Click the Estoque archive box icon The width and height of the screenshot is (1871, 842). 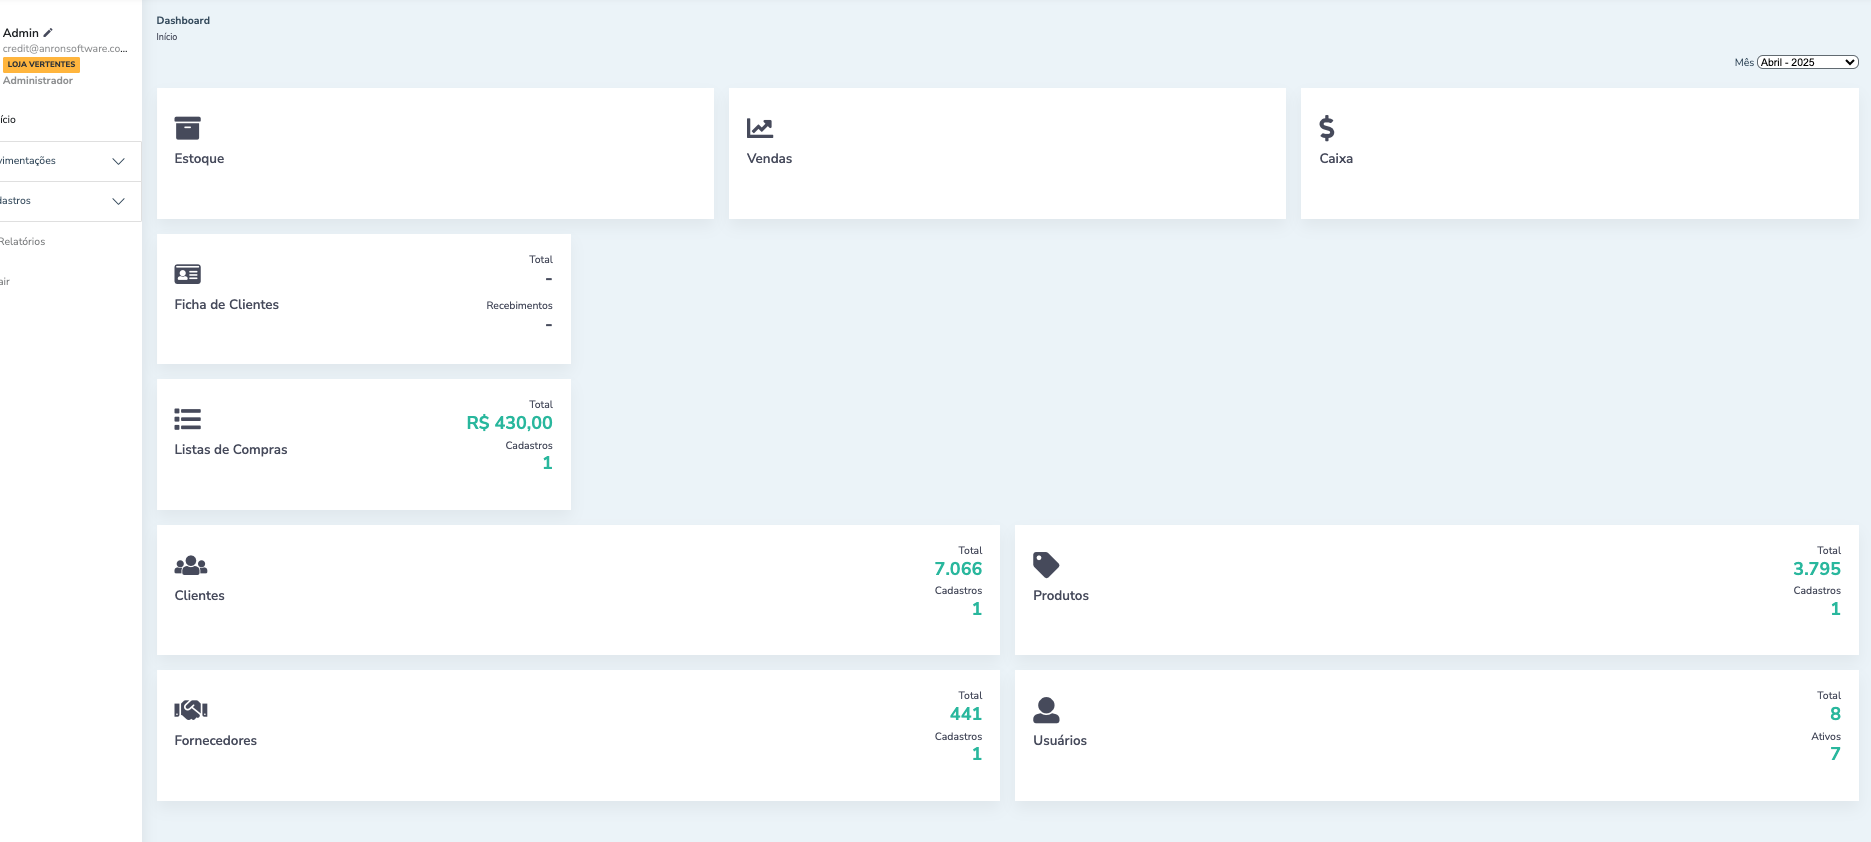pyautogui.click(x=187, y=128)
